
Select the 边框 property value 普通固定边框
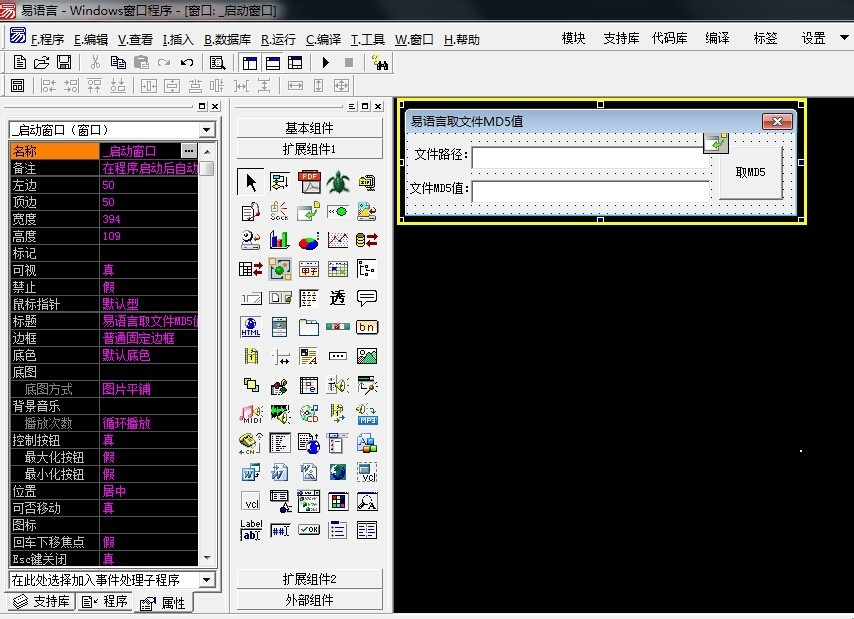click(148, 338)
